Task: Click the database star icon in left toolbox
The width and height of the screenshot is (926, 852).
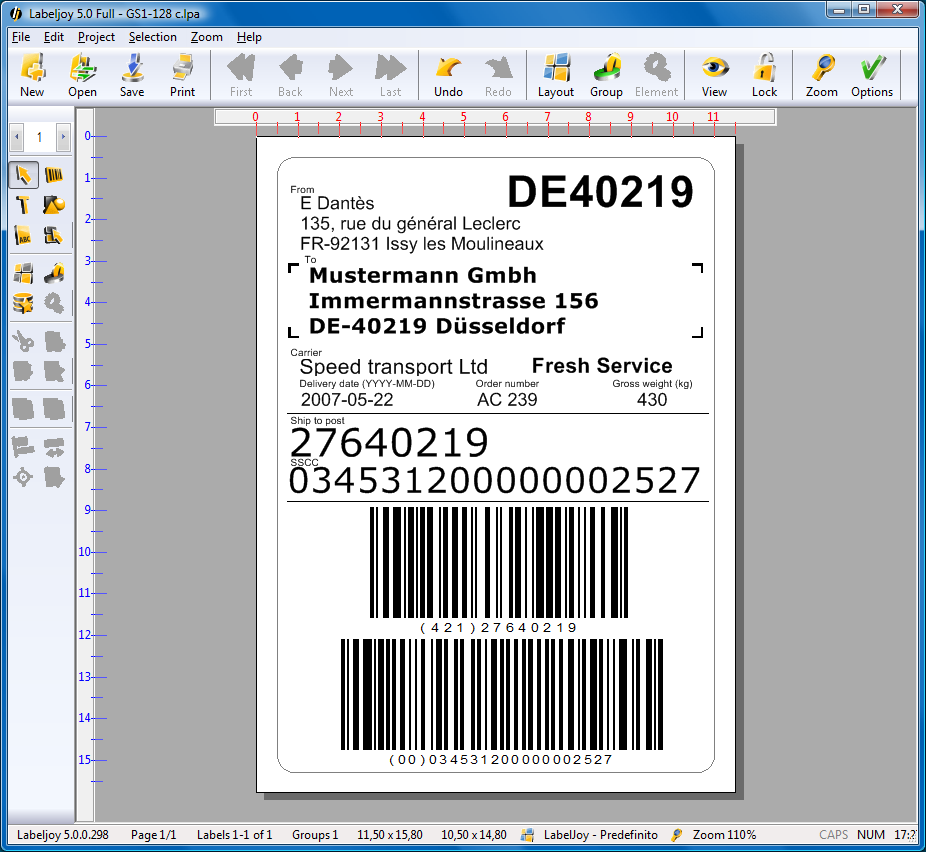Action: coord(24,303)
